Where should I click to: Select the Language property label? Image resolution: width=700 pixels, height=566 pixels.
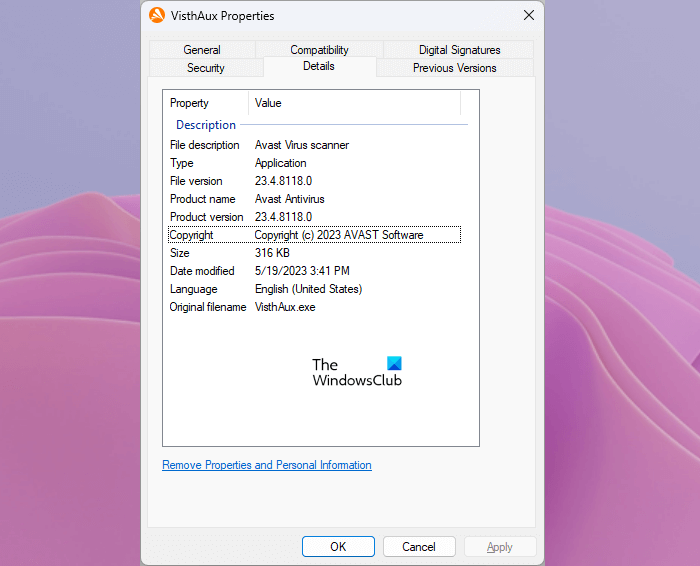pos(194,289)
